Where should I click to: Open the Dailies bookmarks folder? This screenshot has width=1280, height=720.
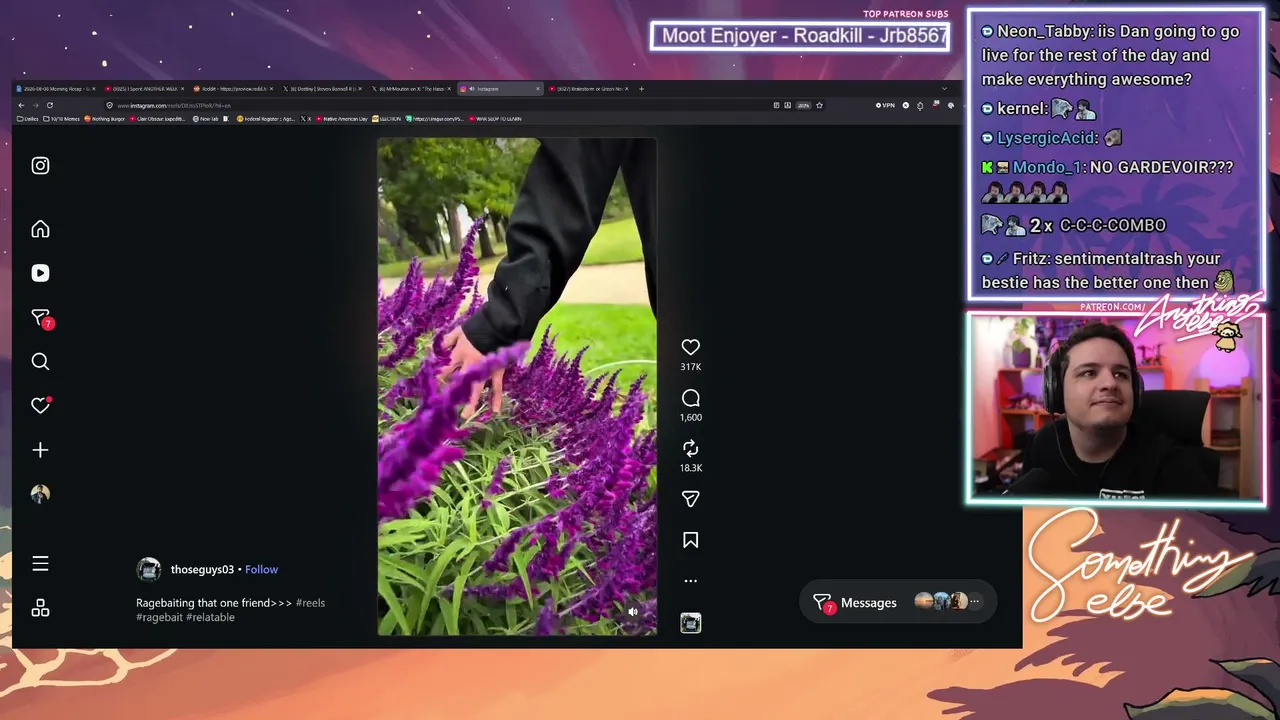click(x=28, y=119)
